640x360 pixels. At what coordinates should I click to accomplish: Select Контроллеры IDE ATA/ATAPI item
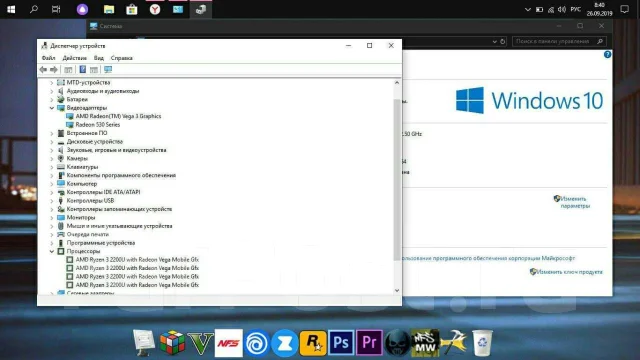[103, 192]
